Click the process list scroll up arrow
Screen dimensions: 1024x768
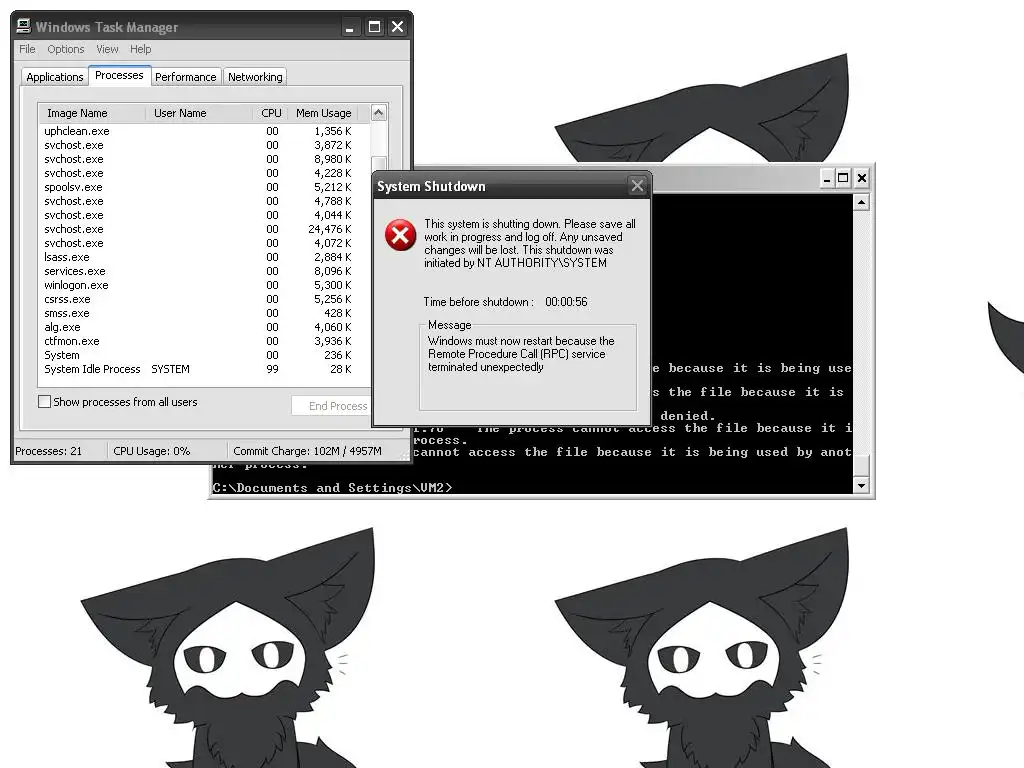click(x=379, y=113)
